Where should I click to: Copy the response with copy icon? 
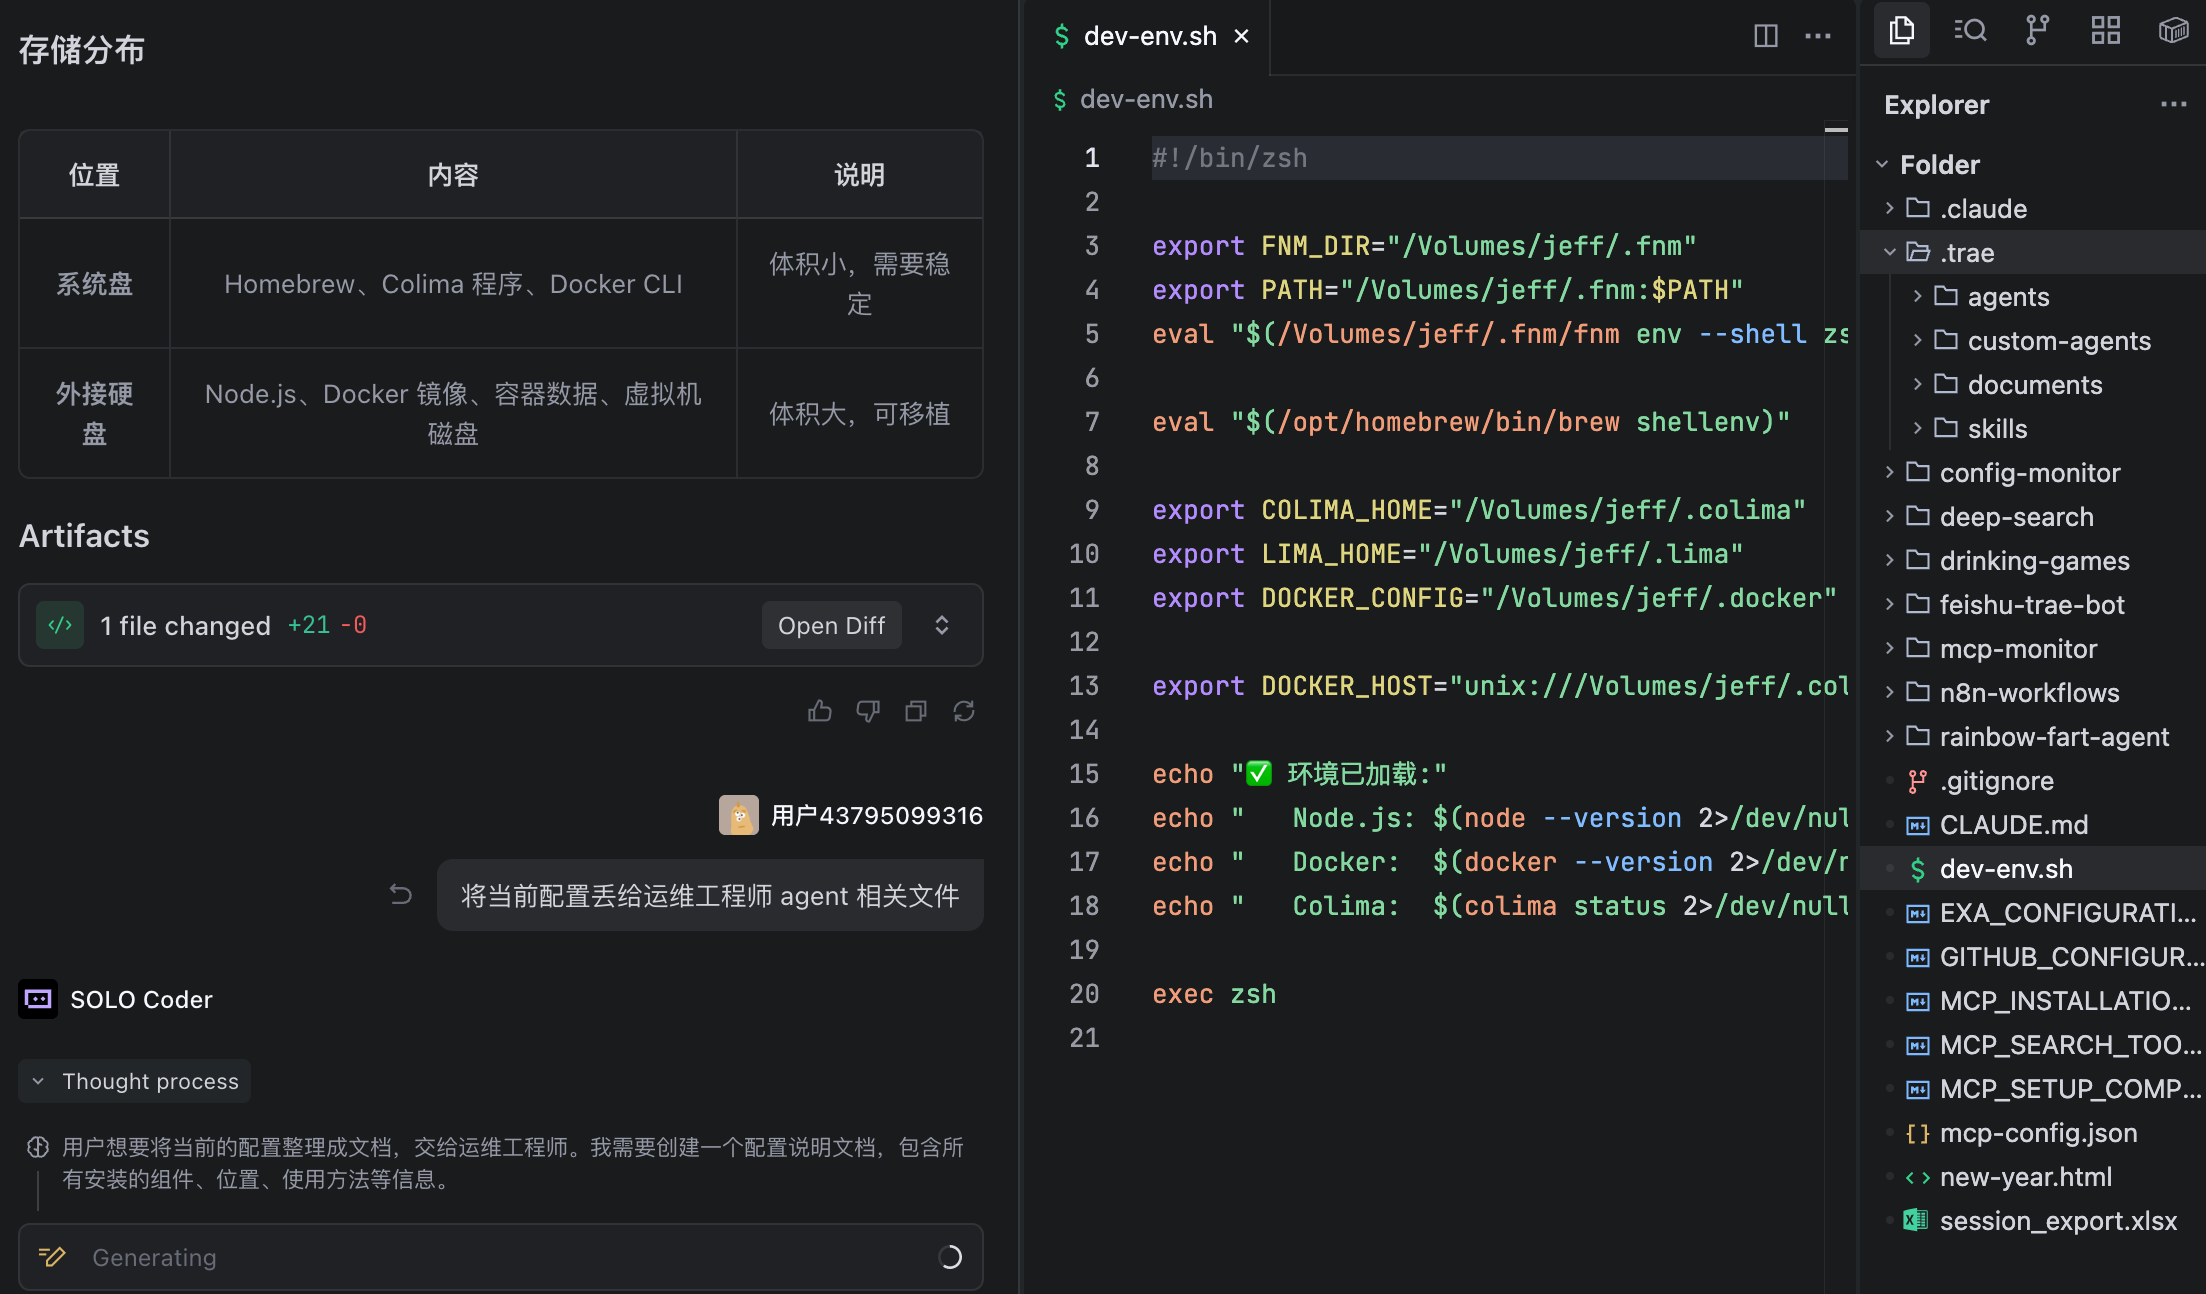click(916, 711)
